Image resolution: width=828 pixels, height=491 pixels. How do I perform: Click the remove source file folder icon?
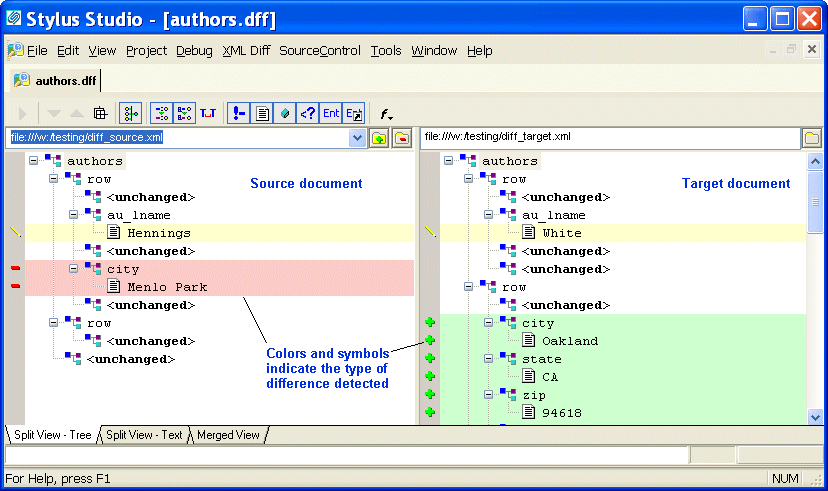point(401,138)
